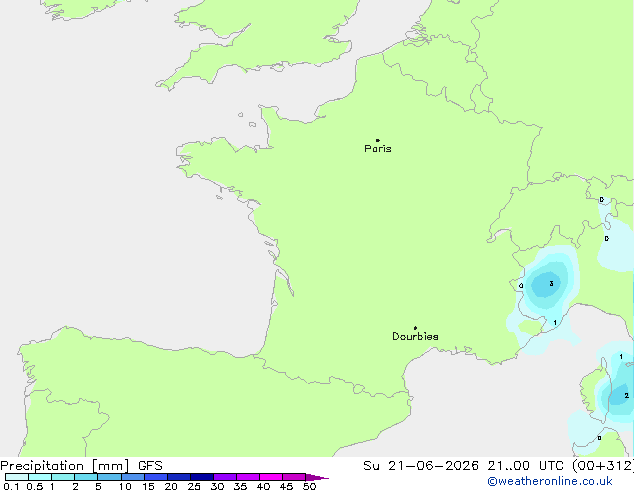
Task: Select the 15 to 20 mm legend swatch
Action: (x=156, y=477)
